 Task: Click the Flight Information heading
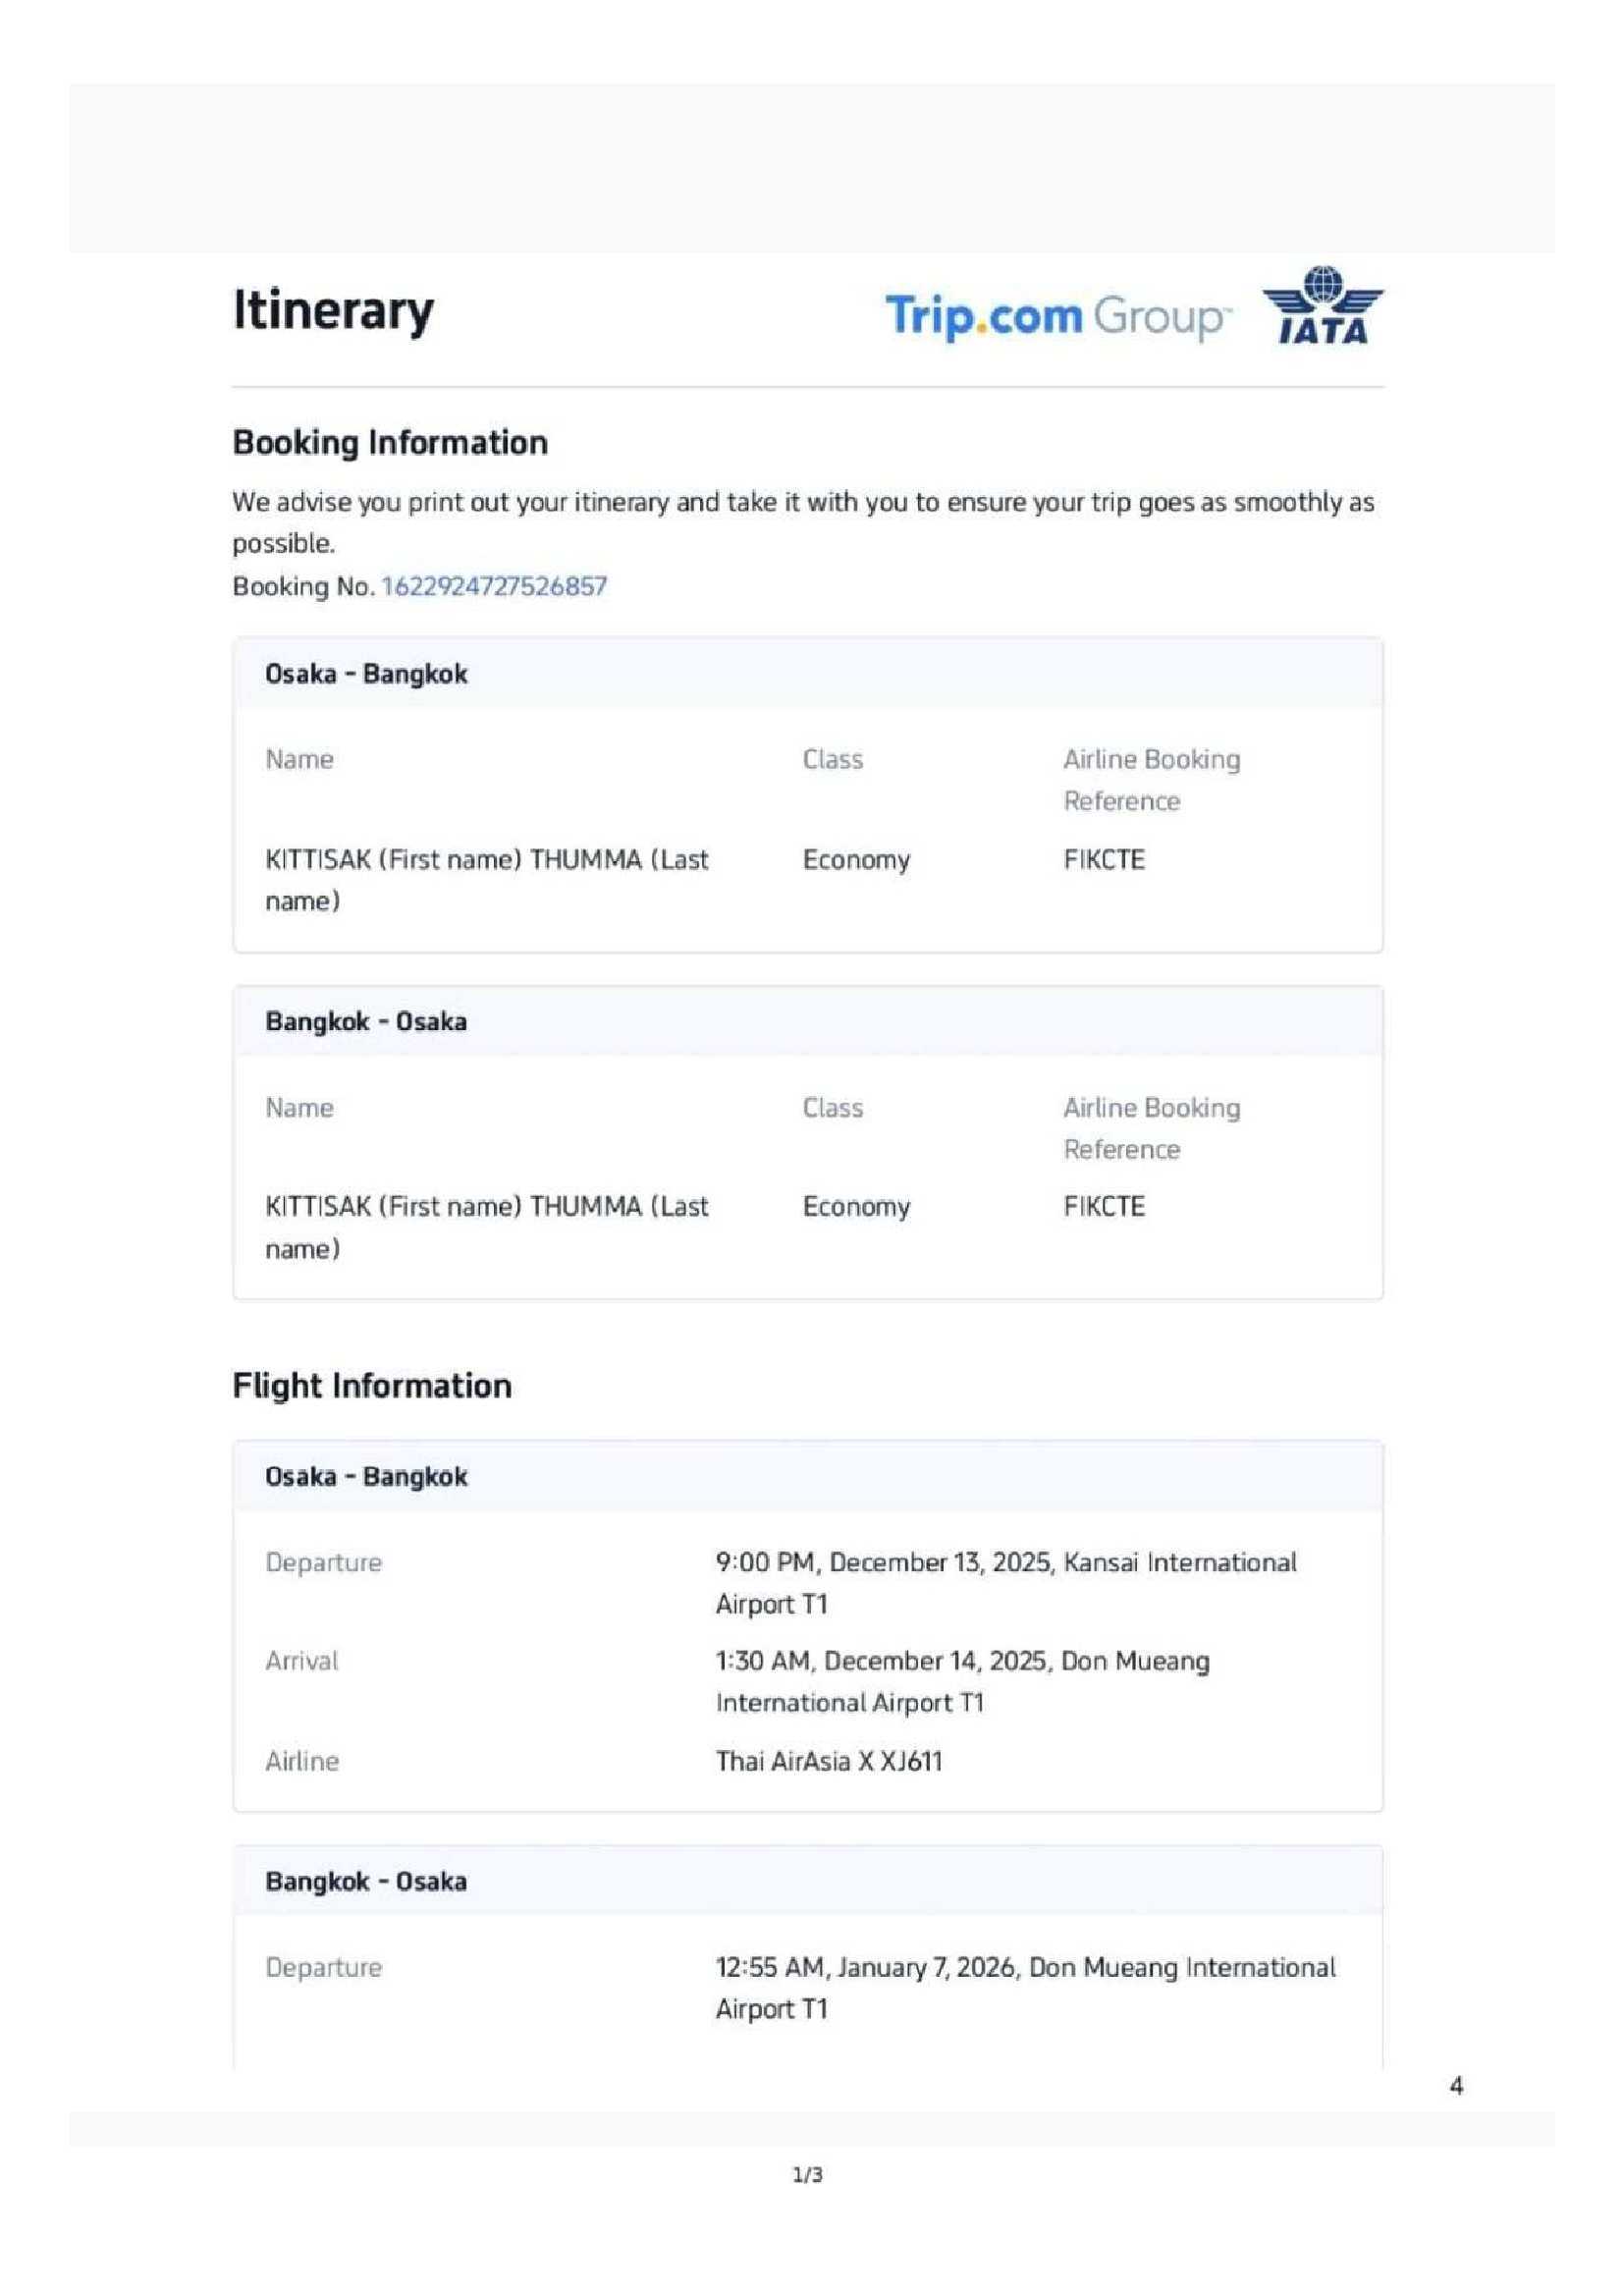(372, 1385)
